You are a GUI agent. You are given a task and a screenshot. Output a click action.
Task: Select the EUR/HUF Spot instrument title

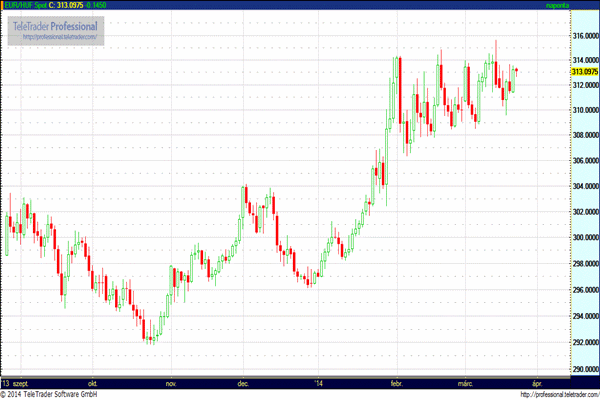pos(25,5)
